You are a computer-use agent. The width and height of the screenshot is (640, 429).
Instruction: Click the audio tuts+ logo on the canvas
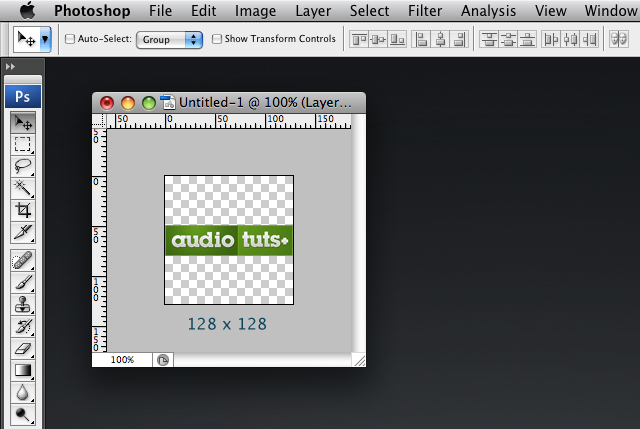(x=229, y=240)
